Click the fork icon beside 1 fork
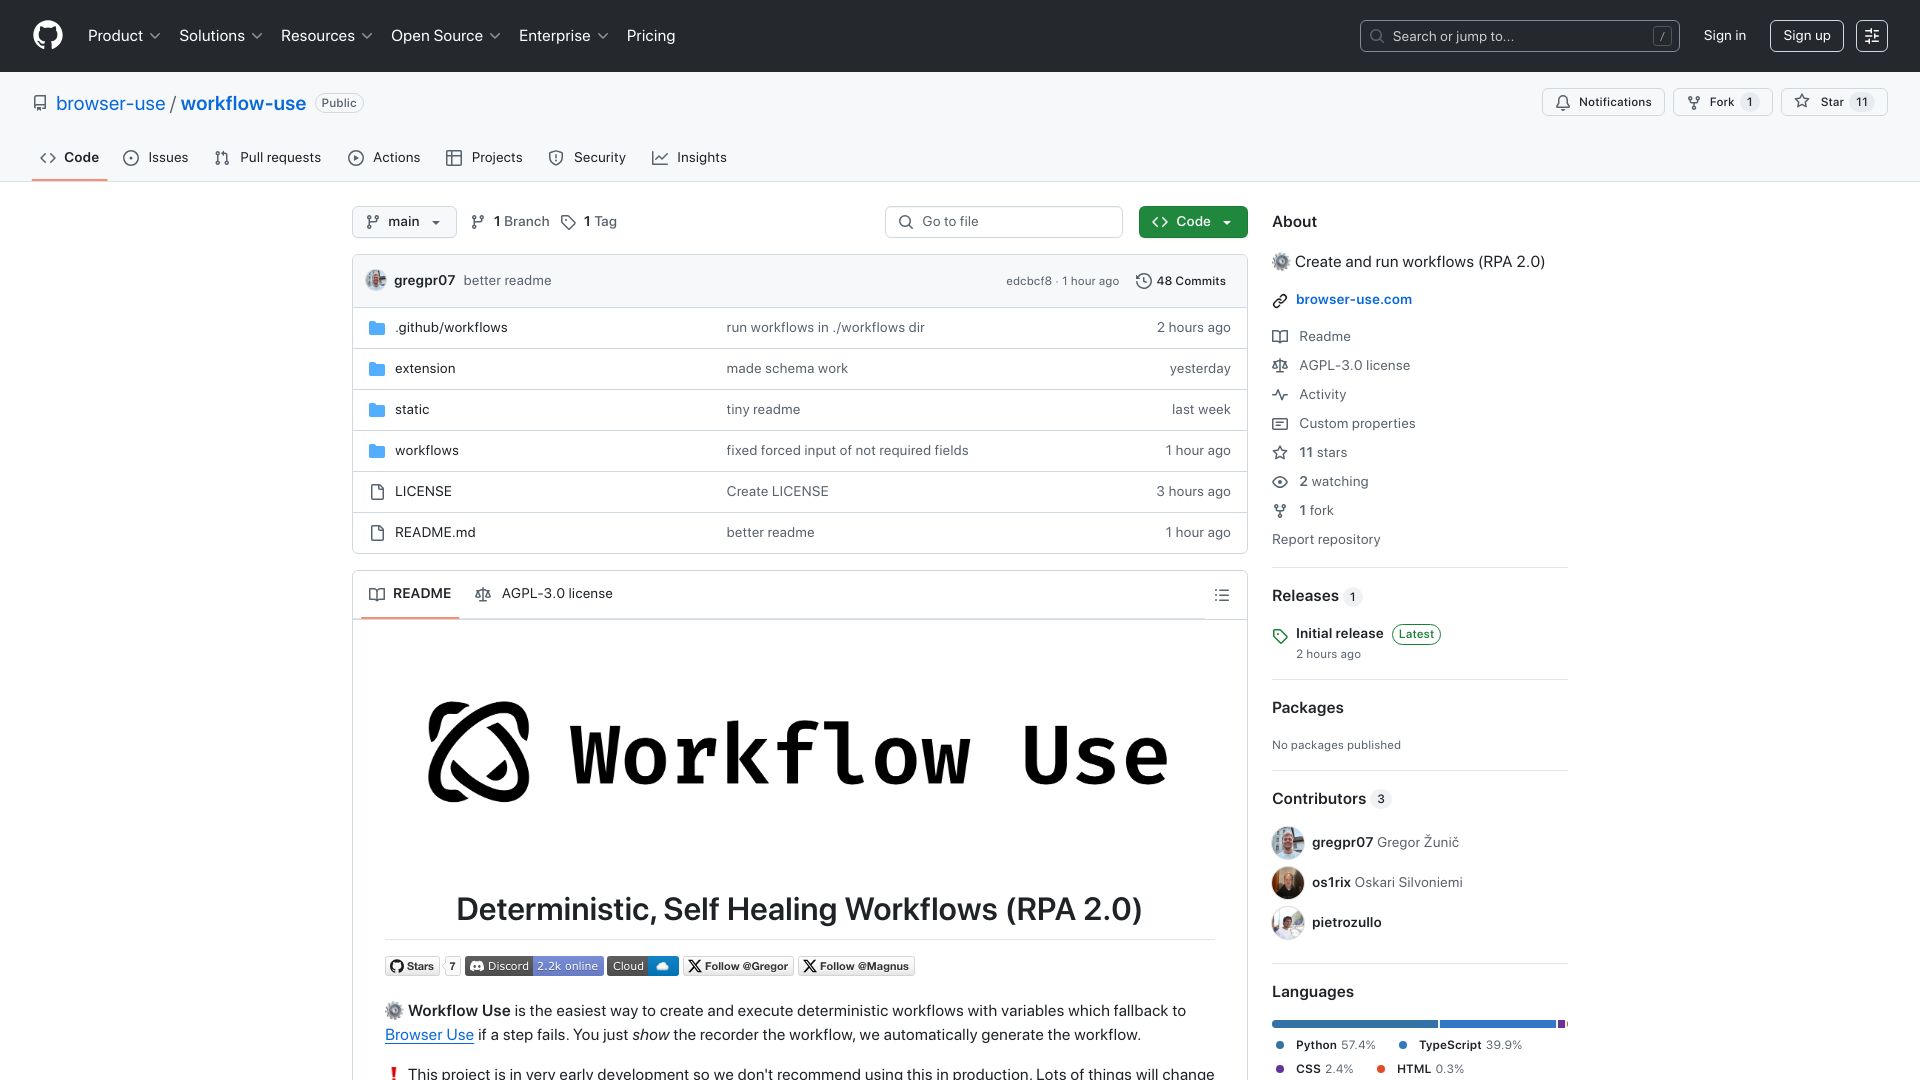This screenshot has height=1080, width=1920. (x=1280, y=511)
